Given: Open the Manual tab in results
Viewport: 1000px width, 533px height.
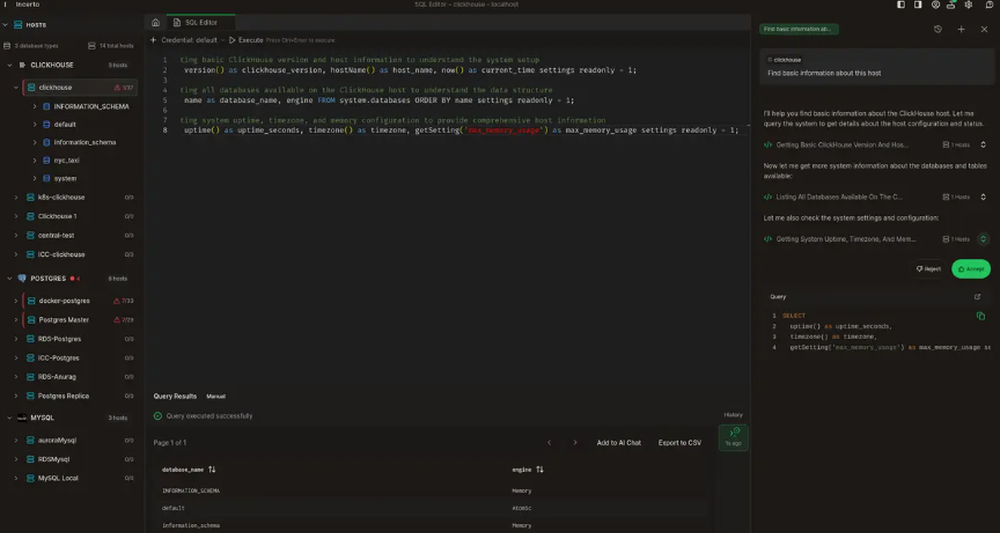Looking at the screenshot, I should click(216, 396).
